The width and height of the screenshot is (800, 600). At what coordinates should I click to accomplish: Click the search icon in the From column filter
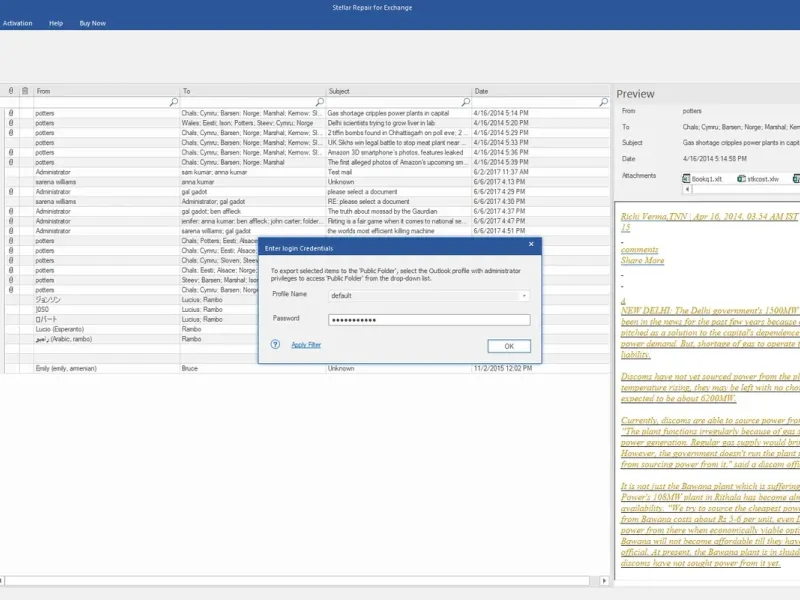pos(173,102)
